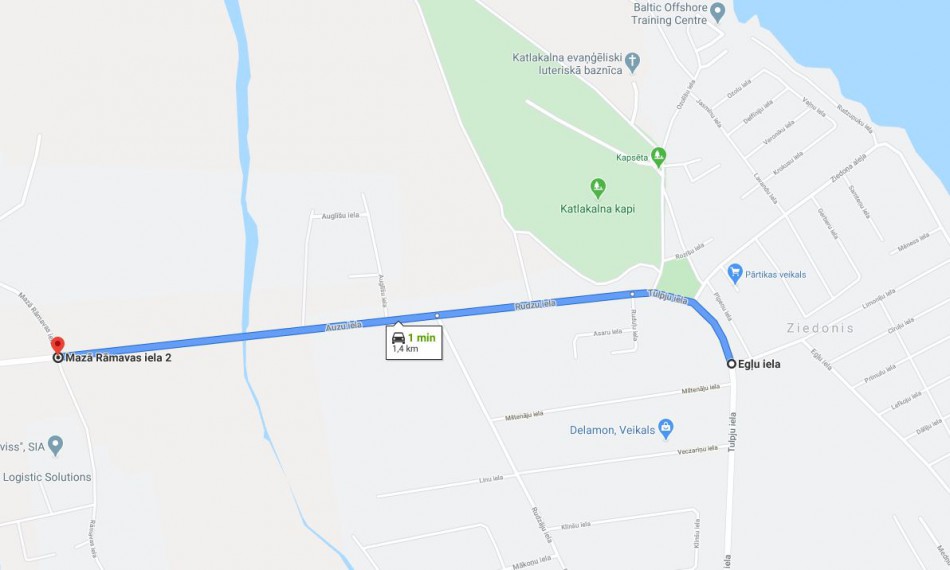Select the Baltic Offshore Training Centre pin

click(717, 12)
